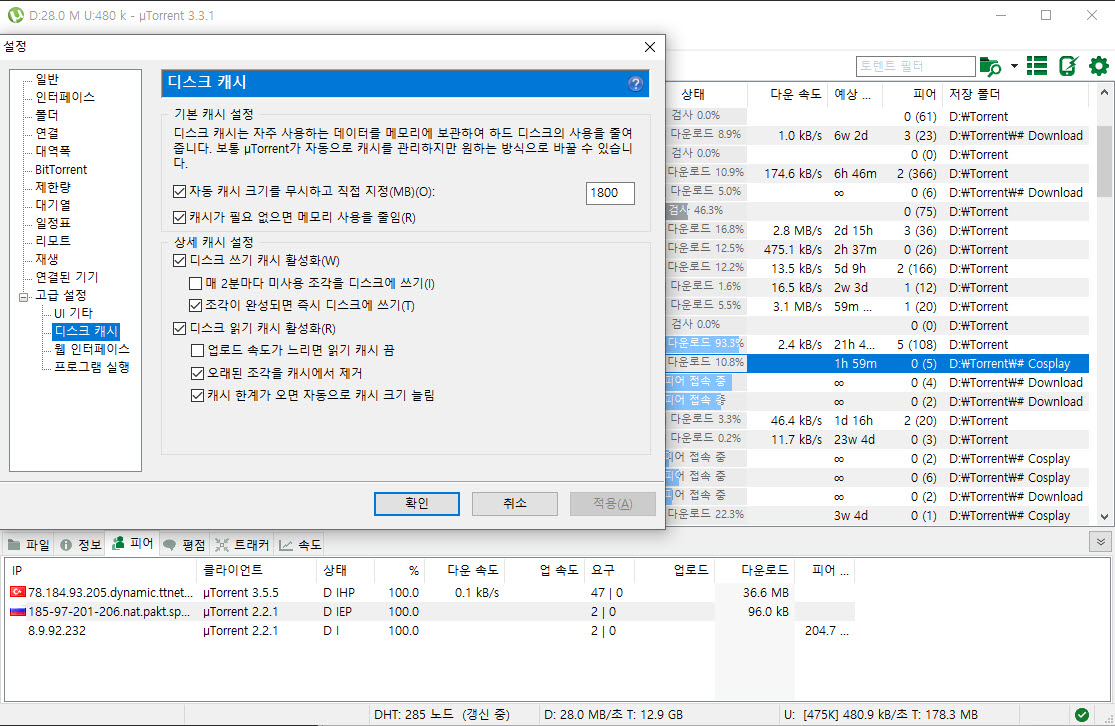Image resolution: width=1115 pixels, height=726 pixels.
Task: Toggle auto increase cache size checkbox
Action: [198, 395]
